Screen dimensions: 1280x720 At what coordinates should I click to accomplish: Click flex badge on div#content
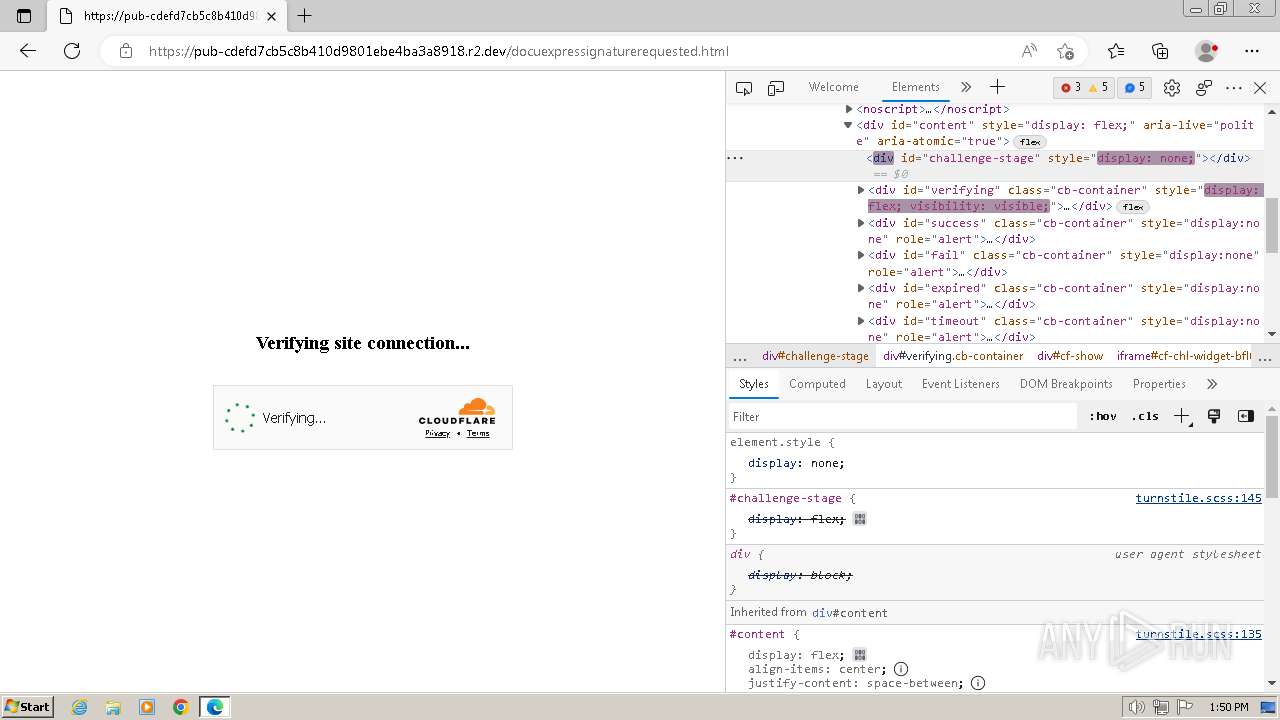(1031, 142)
